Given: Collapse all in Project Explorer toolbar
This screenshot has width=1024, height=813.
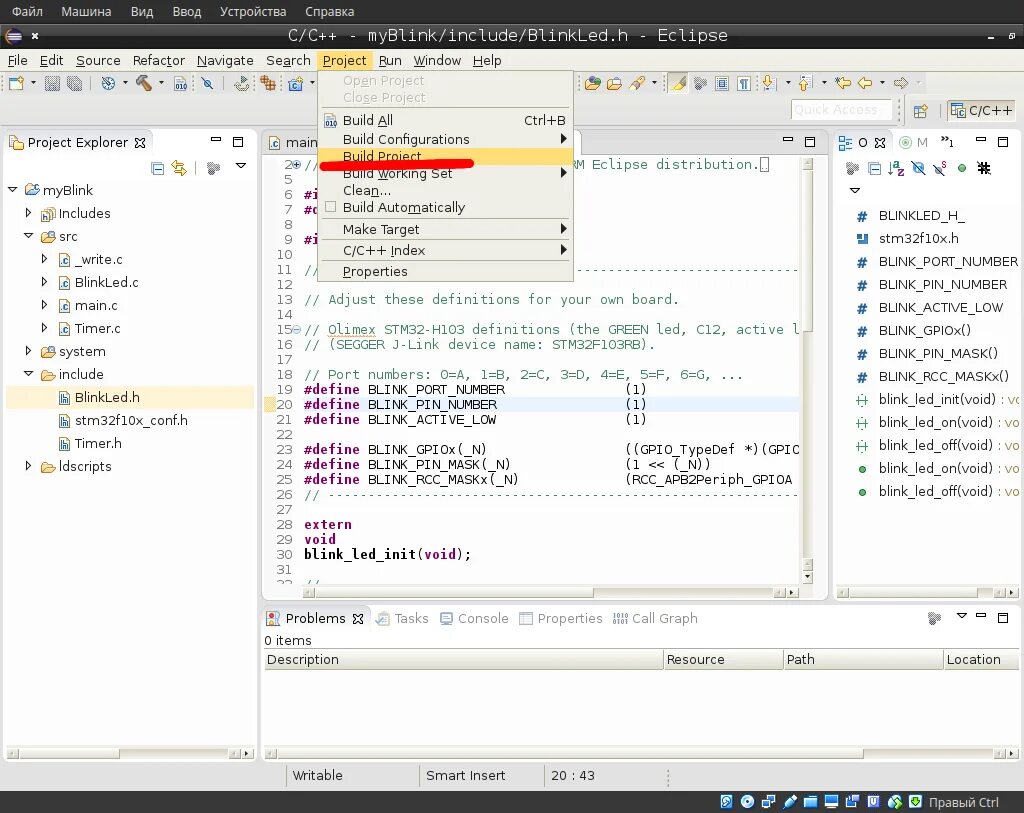Looking at the screenshot, I should 157,168.
